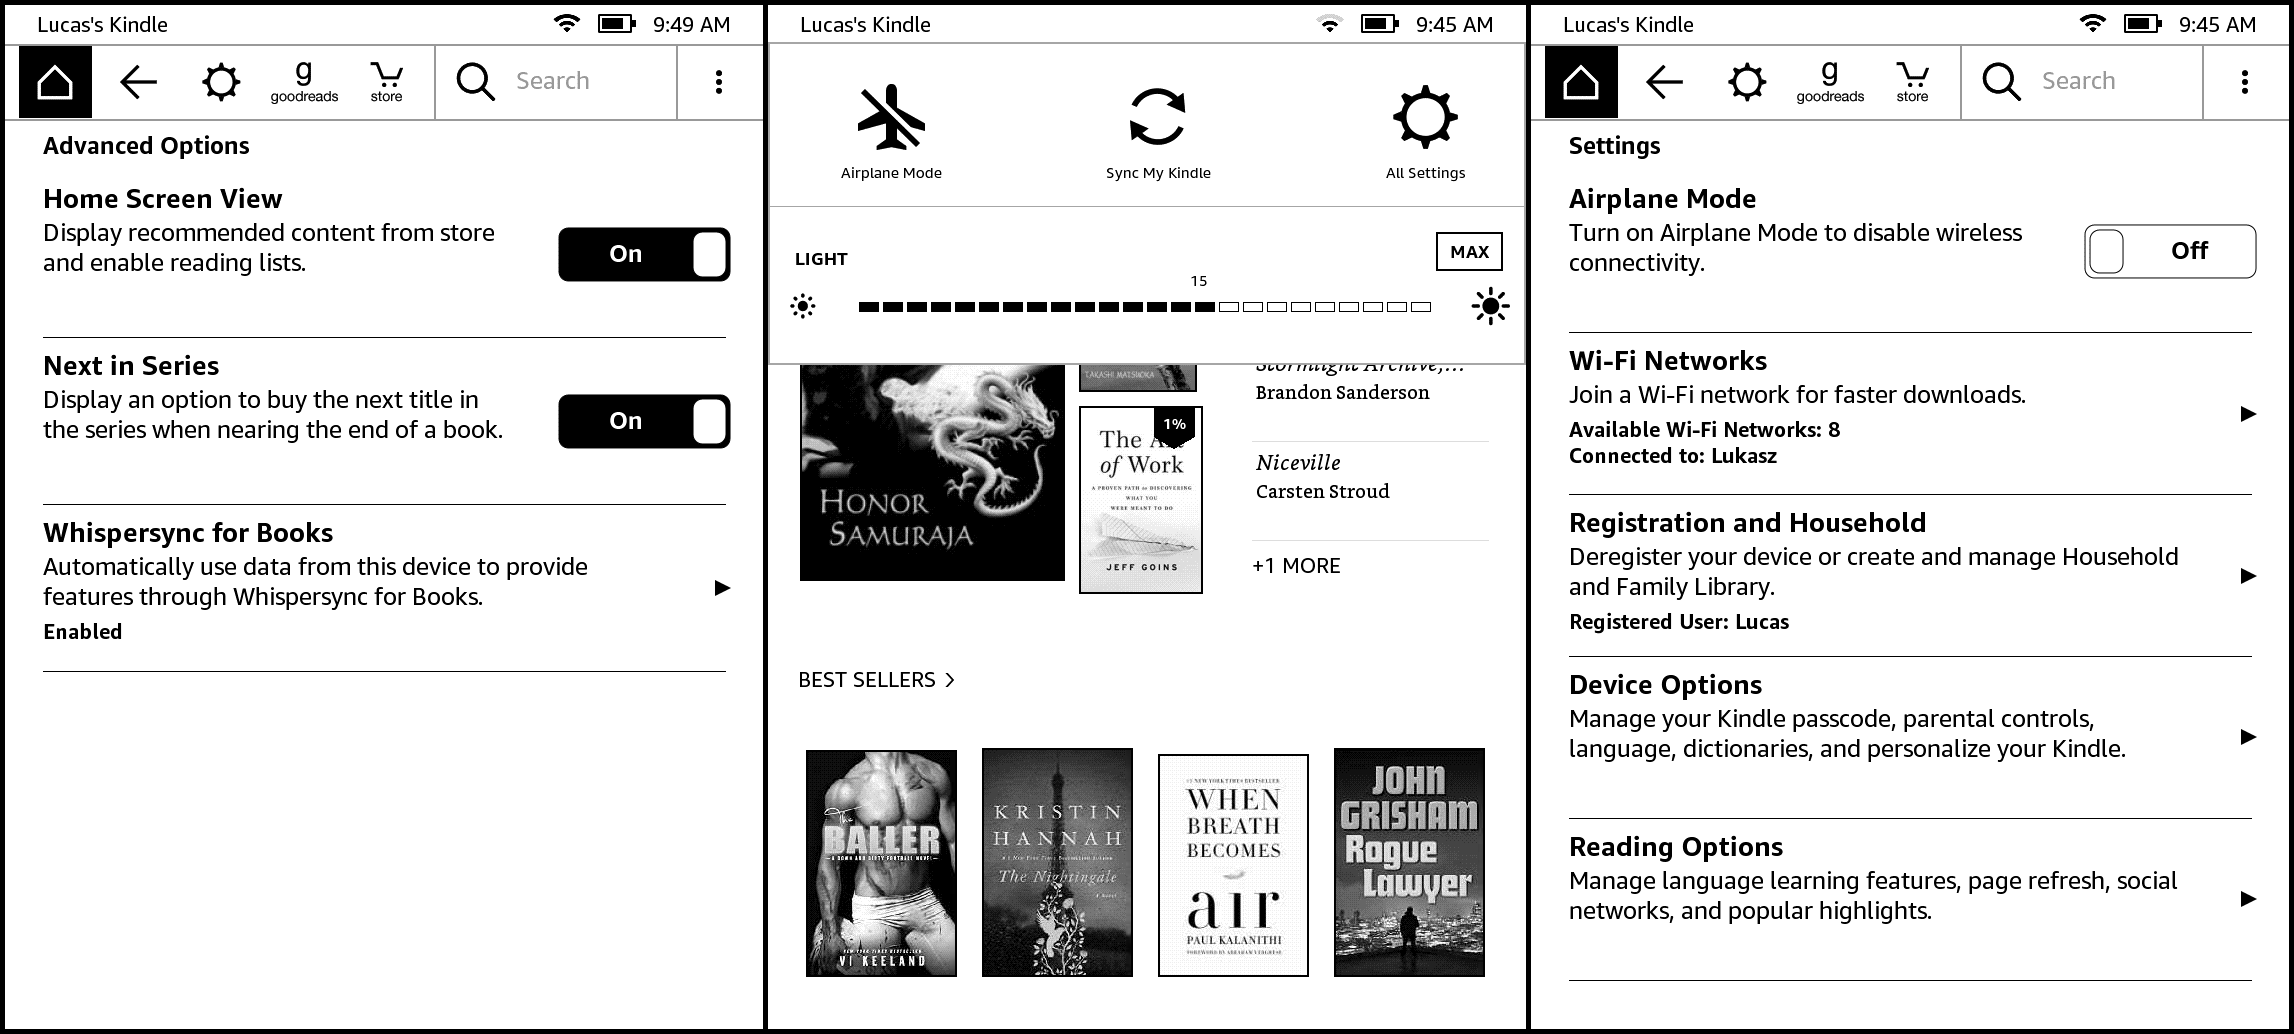Tap the dim light sun icon
The height and width of the screenshot is (1034, 2294).
point(803,307)
